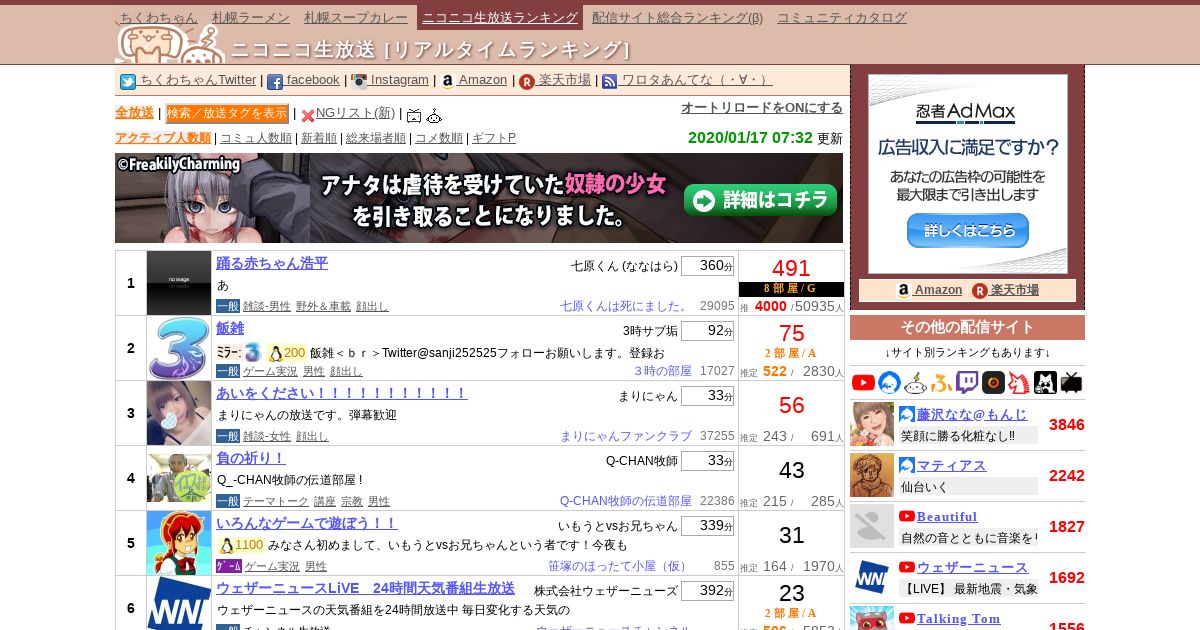Toggle the 検索／放送タグを表示 button
Image resolution: width=1200 pixels, height=630 pixels.
(227, 113)
